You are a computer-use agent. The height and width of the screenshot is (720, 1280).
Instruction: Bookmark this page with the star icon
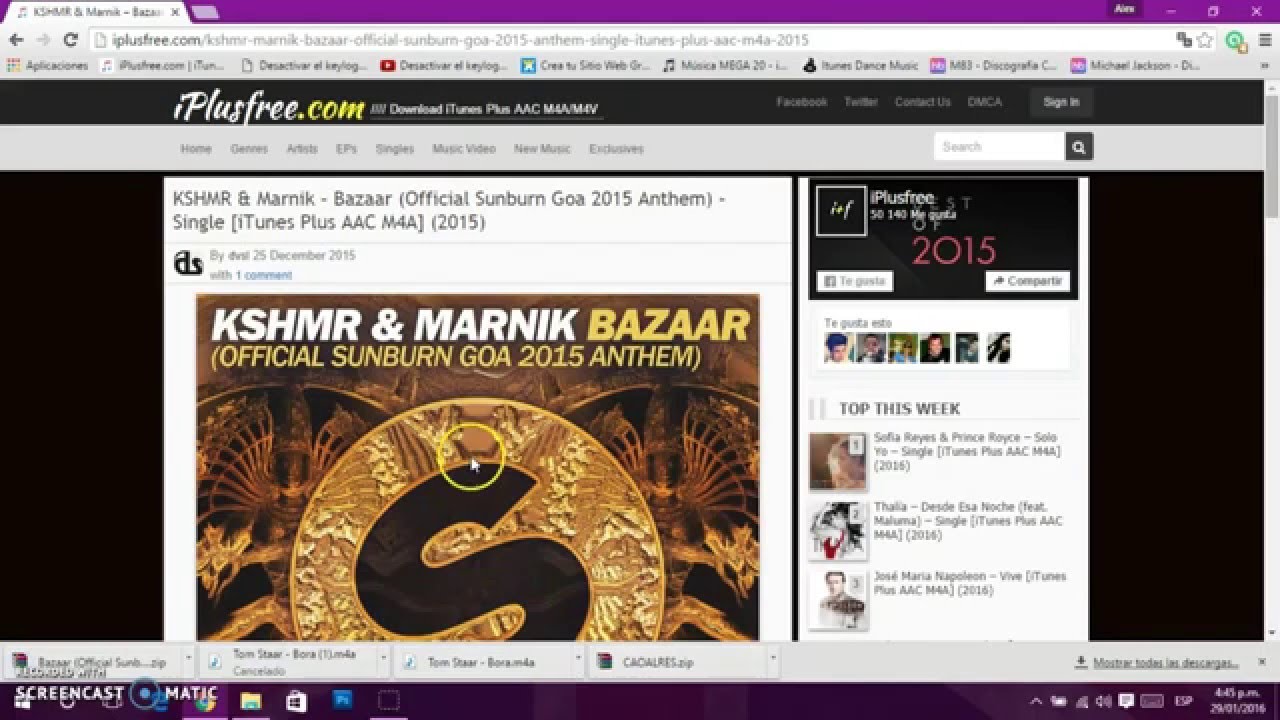click(x=1205, y=40)
